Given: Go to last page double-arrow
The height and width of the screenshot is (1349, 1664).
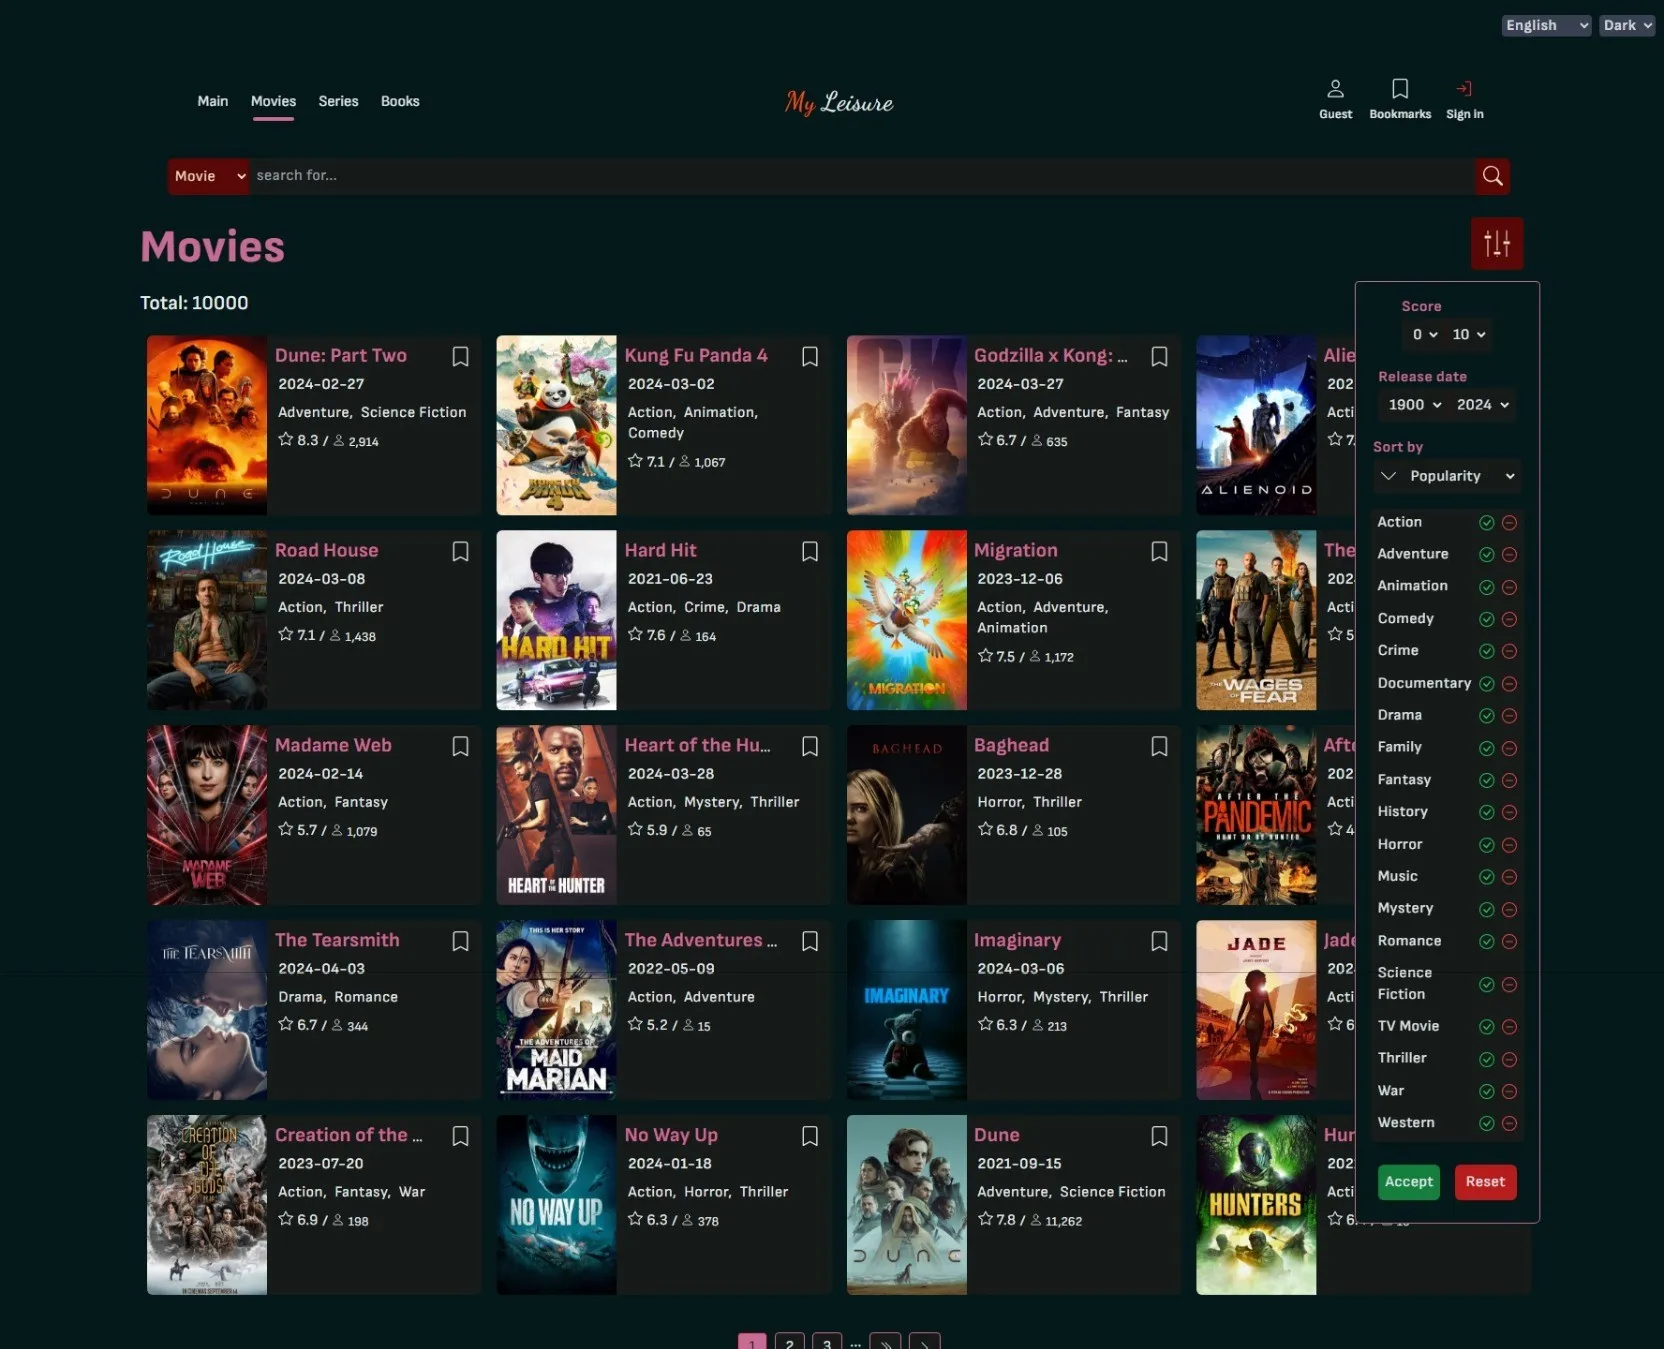Looking at the screenshot, I should (885, 1343).
